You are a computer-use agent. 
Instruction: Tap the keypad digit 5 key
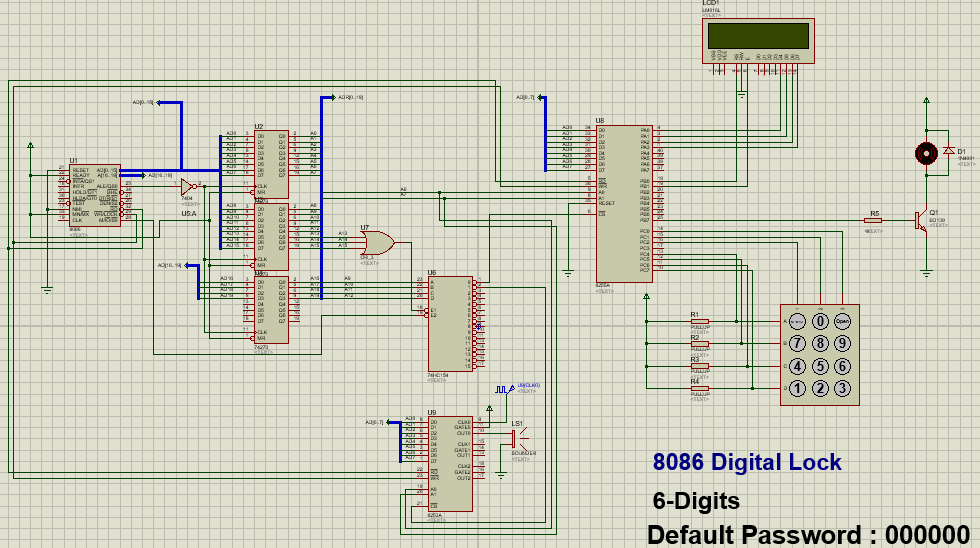tap(820, 366)
